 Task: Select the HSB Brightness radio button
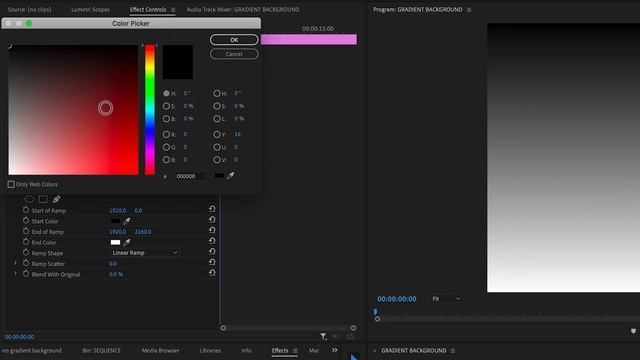click(x=166, y=119)
